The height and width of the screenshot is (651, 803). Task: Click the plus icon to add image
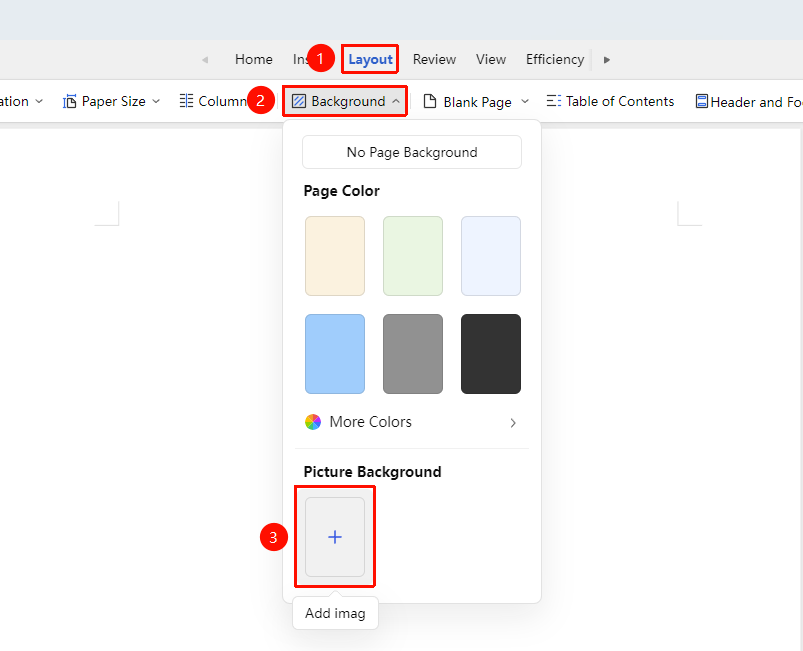click(x=335, y=537)
